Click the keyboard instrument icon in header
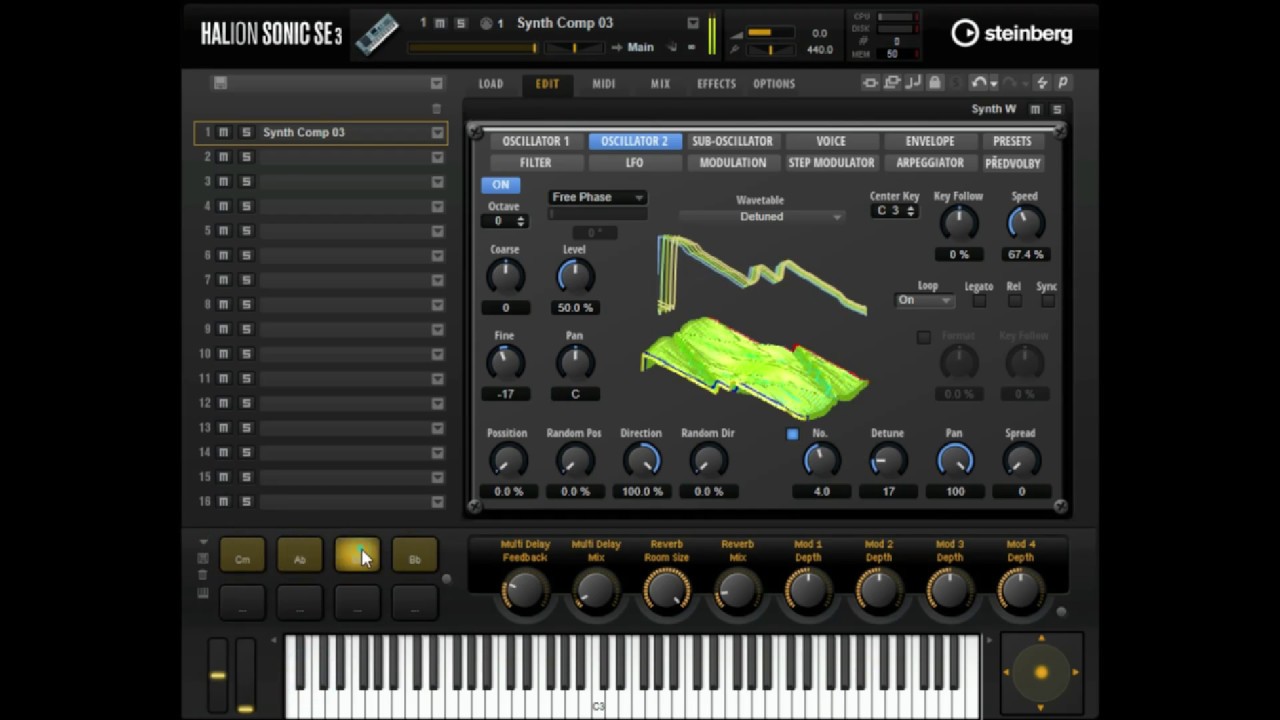The height and width of the screenshot is (720, 1280). [x=377, y=34]
